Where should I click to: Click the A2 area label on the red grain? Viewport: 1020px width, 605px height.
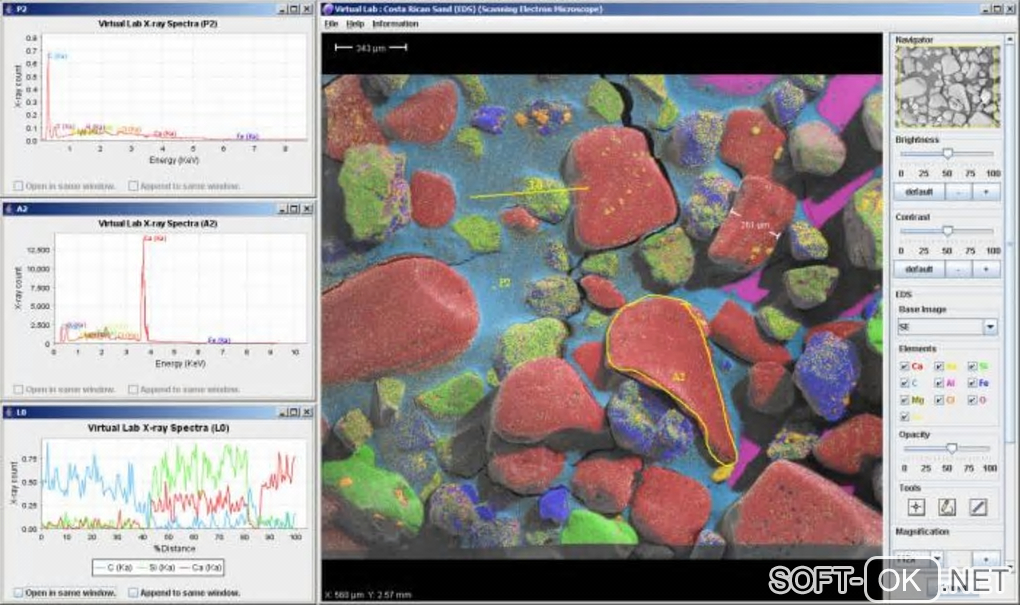[x=678, y=377]
